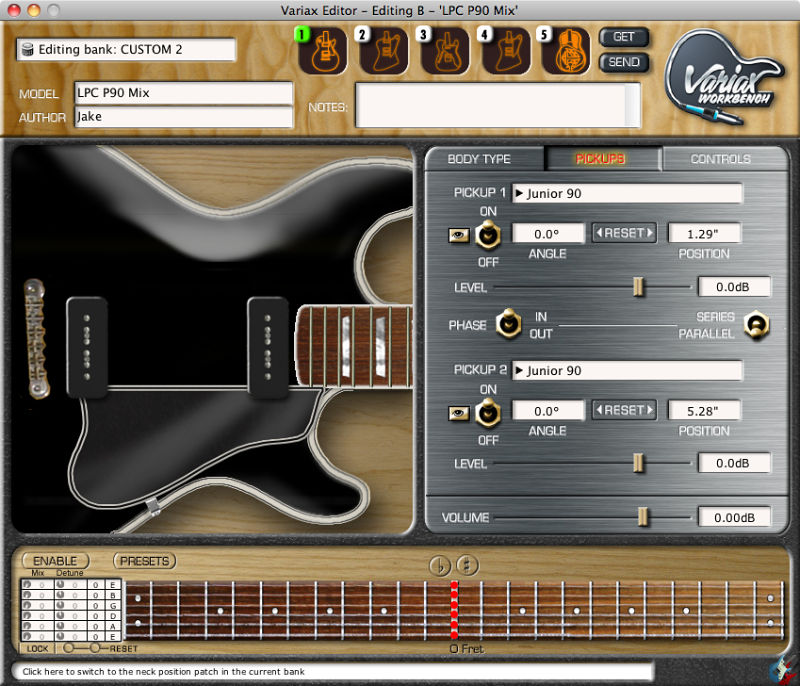Toggle the Pickup 2 ON/OFF switch
Image resolution: width=800 pixels, height=686 pixels.
pos(488,413)
